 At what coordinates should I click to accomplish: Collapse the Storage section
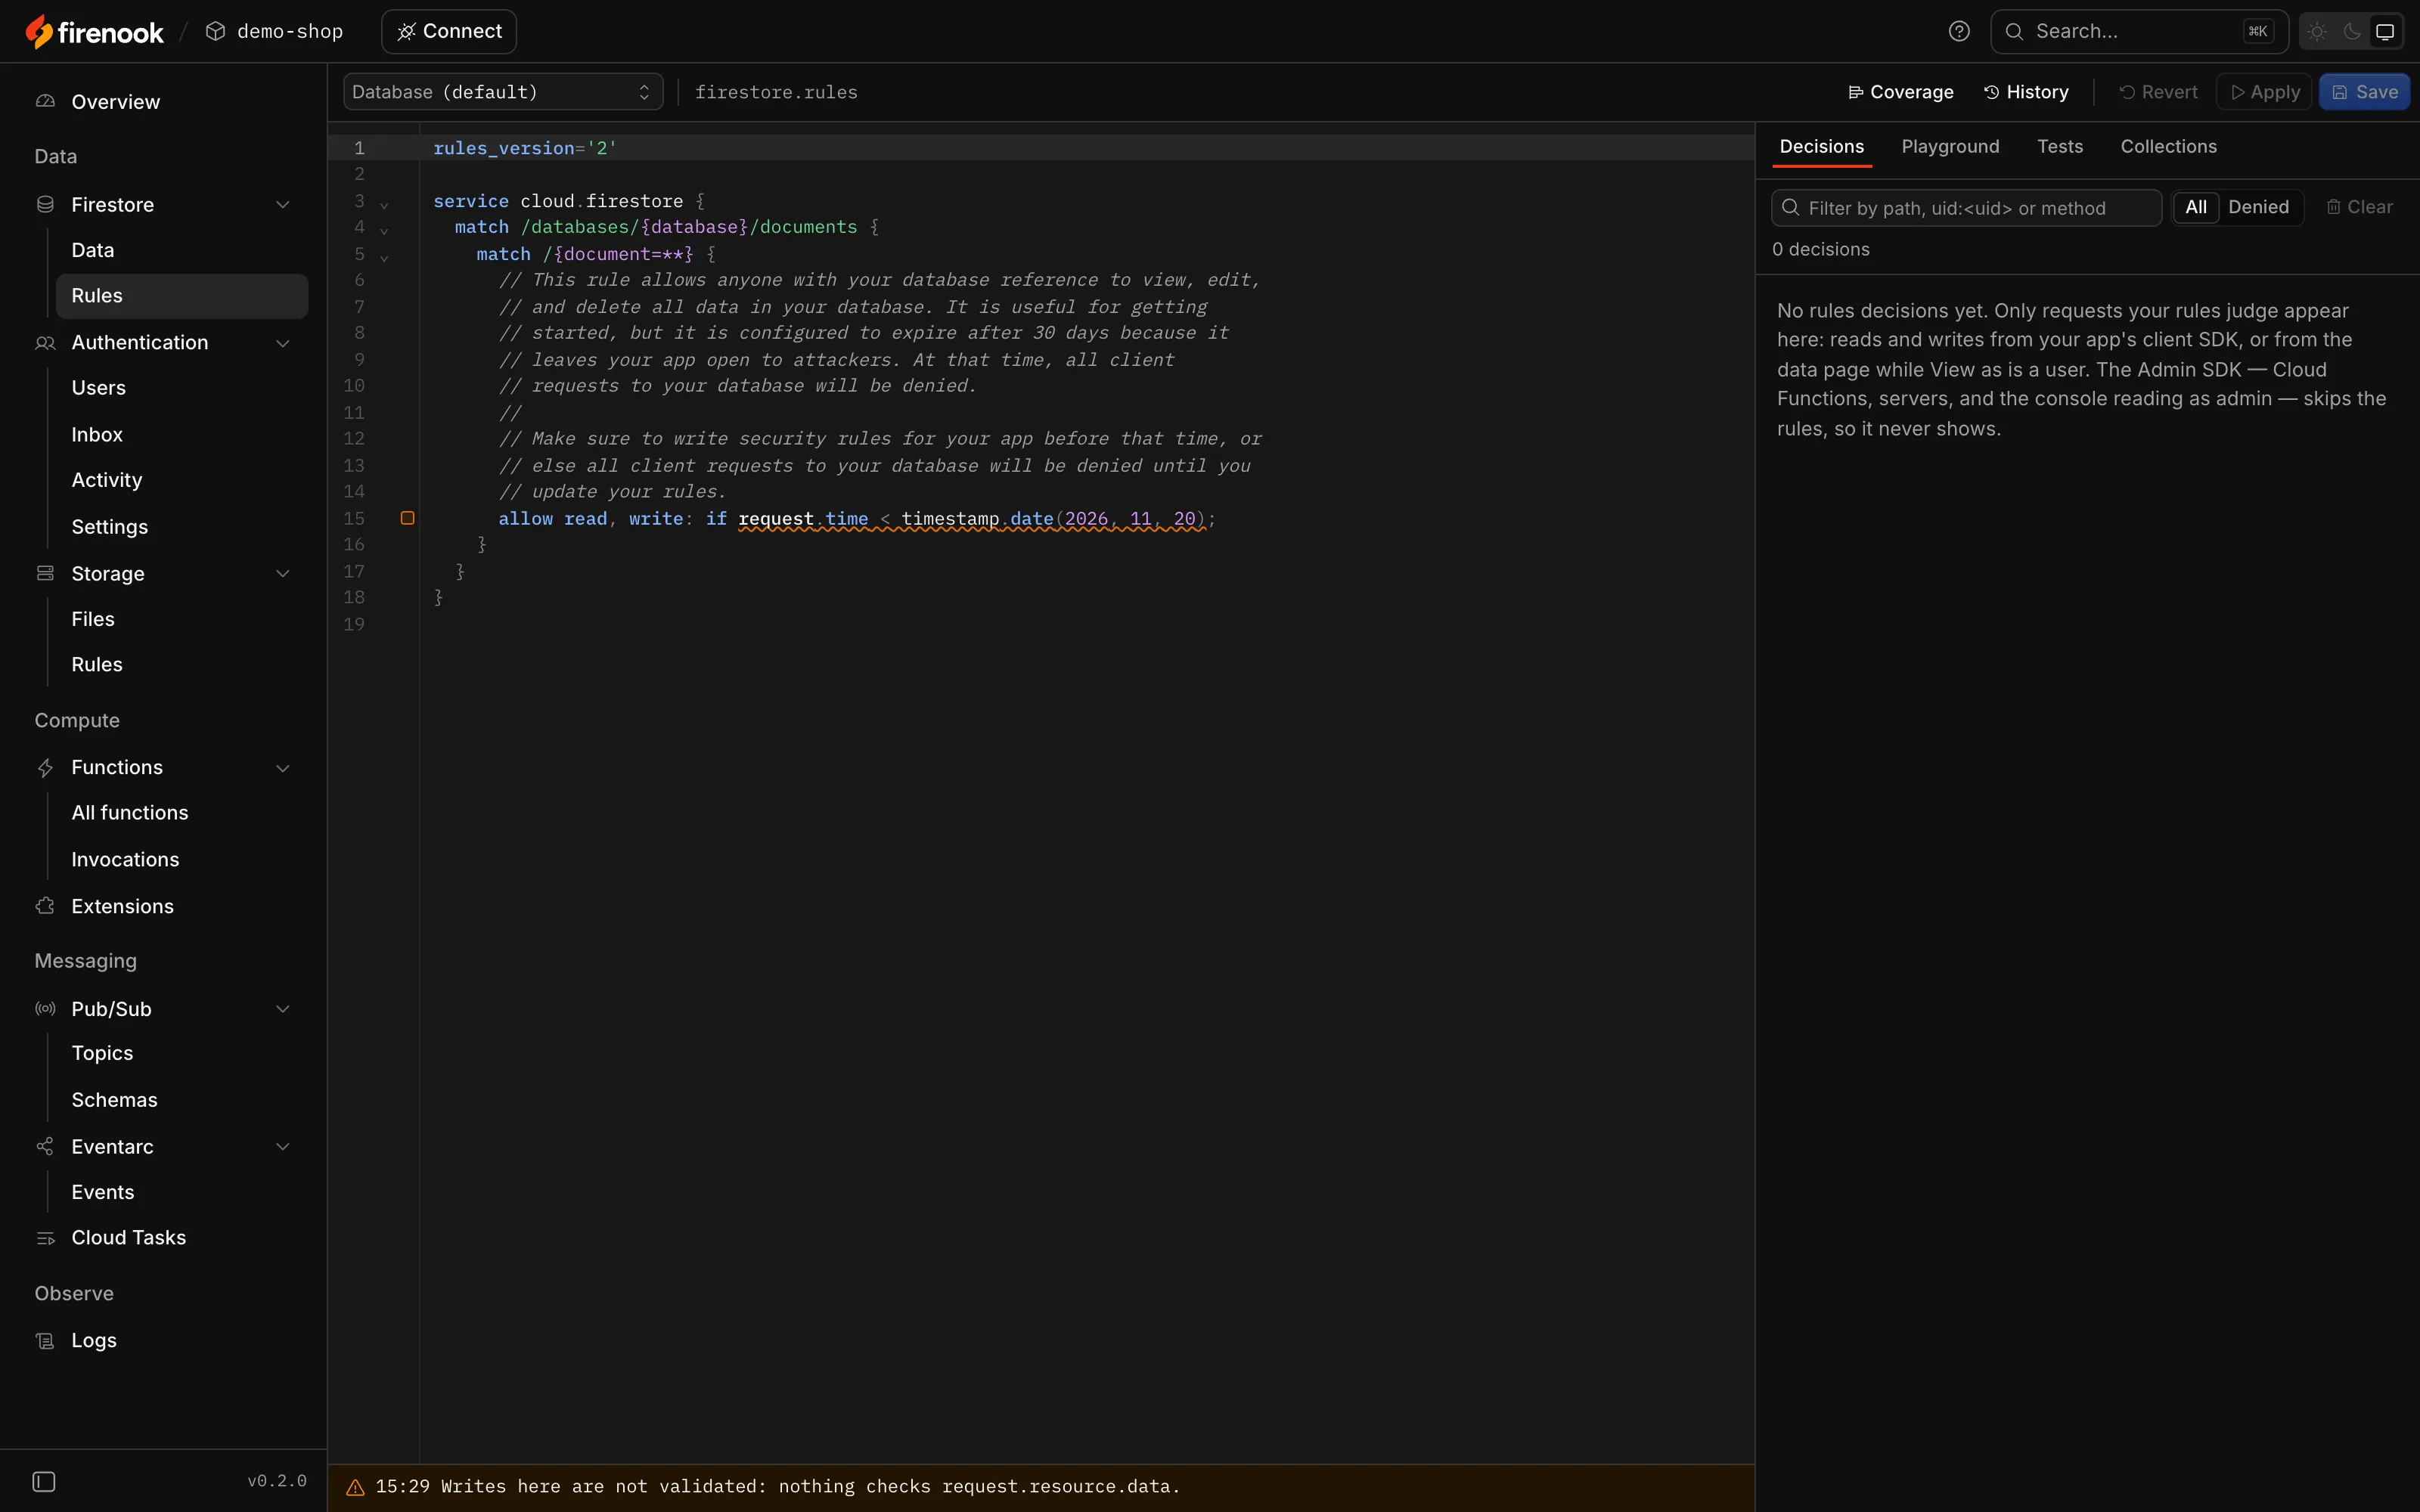(x=283, y=574)
